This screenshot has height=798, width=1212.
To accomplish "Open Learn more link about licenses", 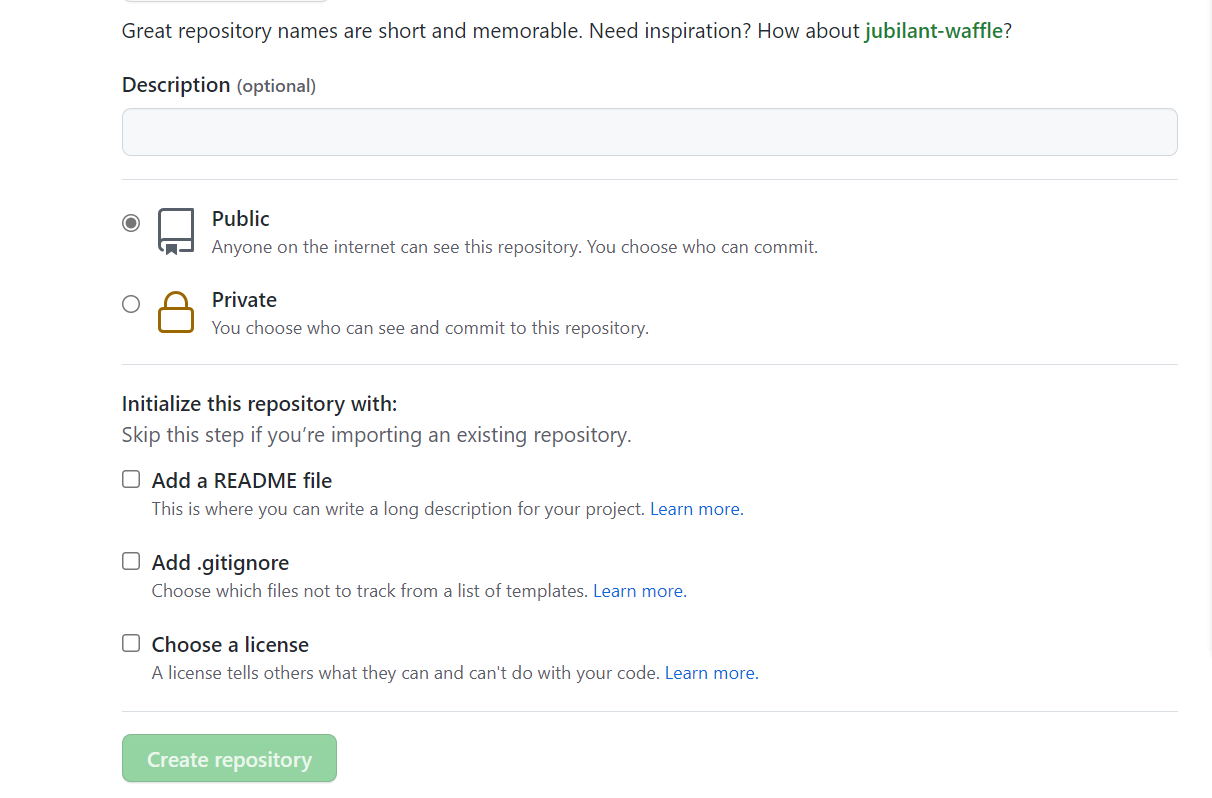I will coord(710,673).
